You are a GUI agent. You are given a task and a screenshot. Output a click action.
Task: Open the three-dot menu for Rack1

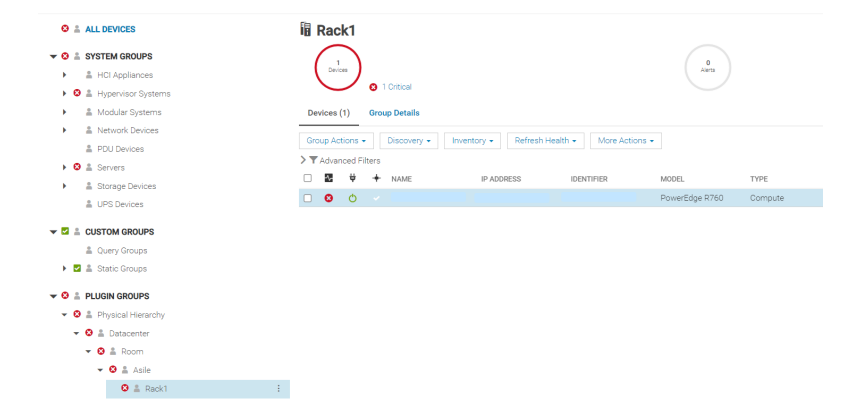coord(278,388)
